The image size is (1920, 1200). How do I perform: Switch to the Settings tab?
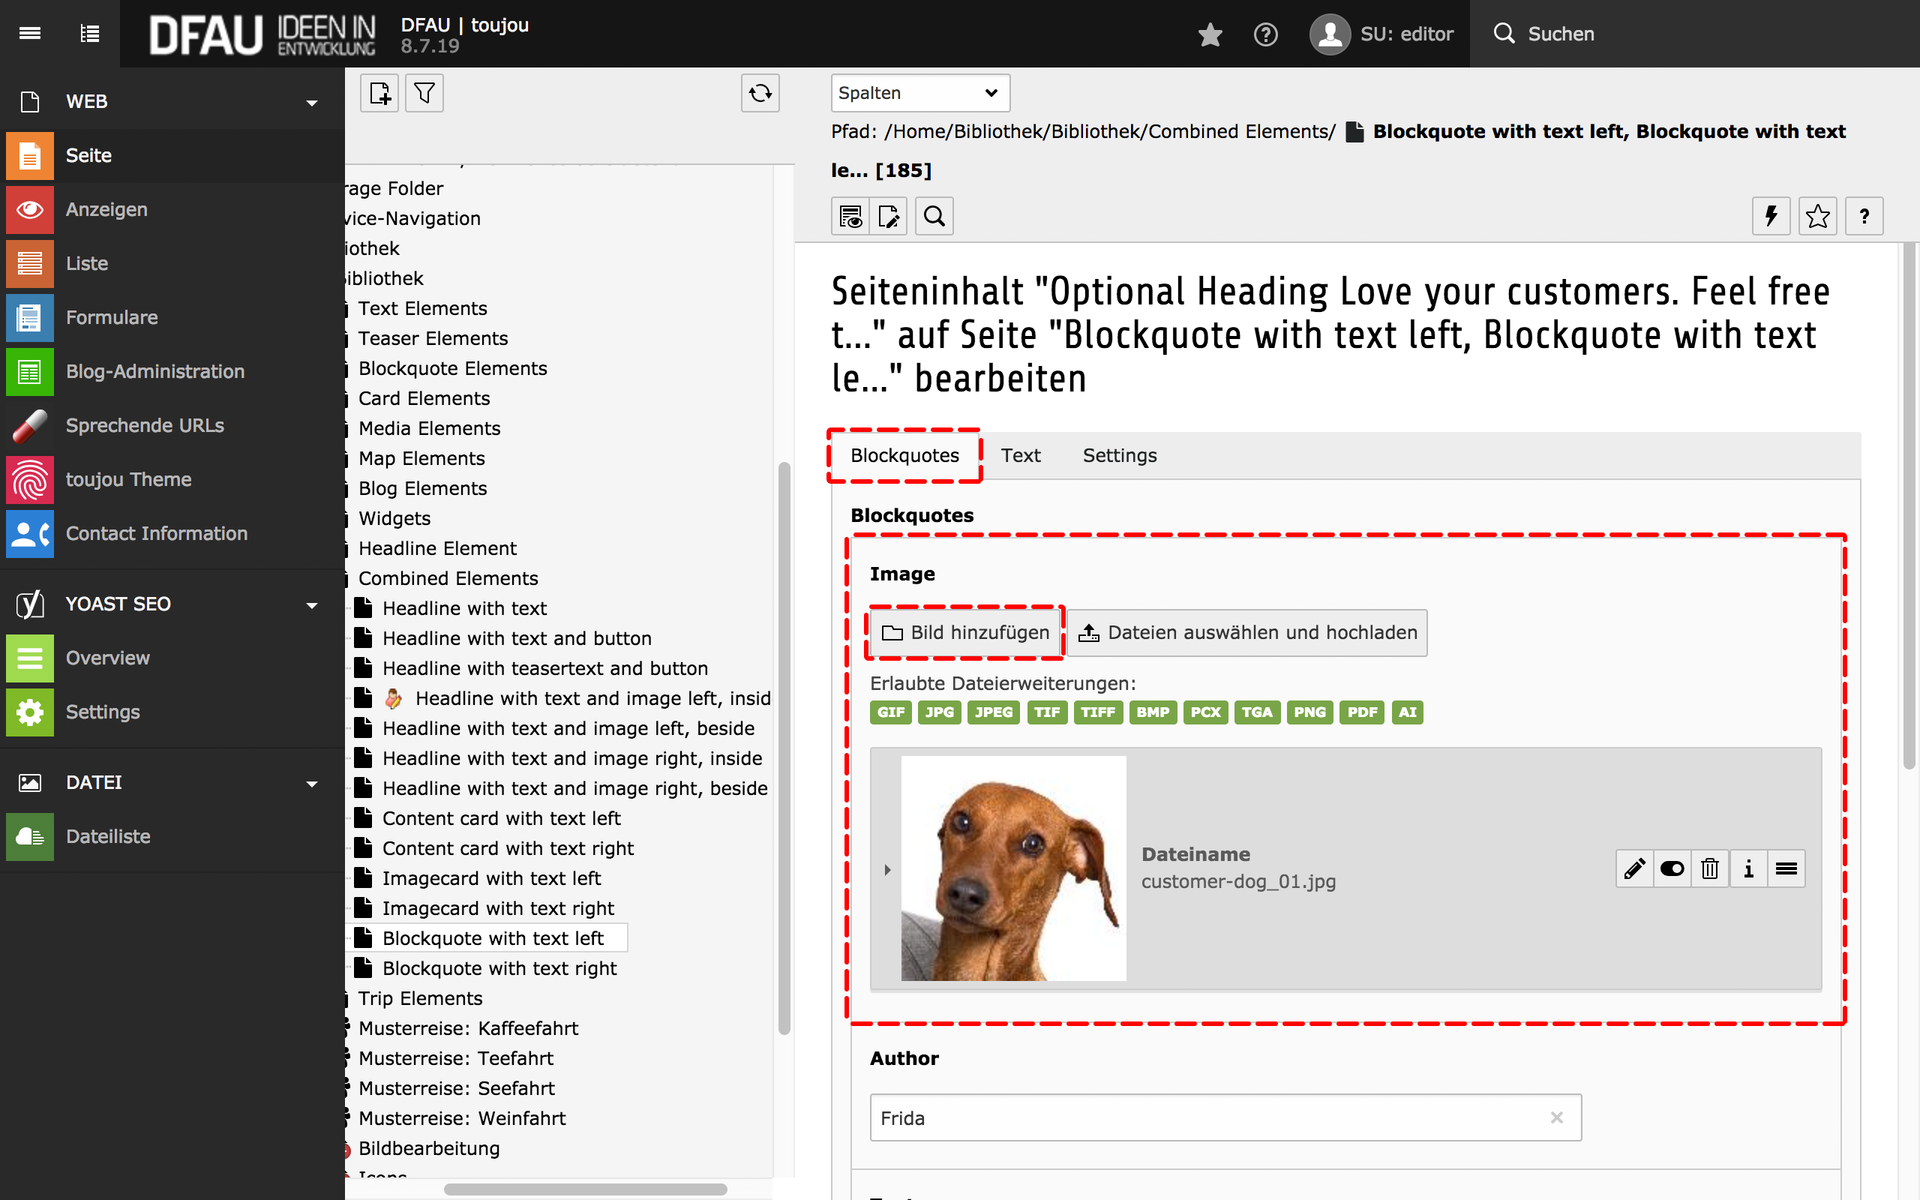[1119, 456]
